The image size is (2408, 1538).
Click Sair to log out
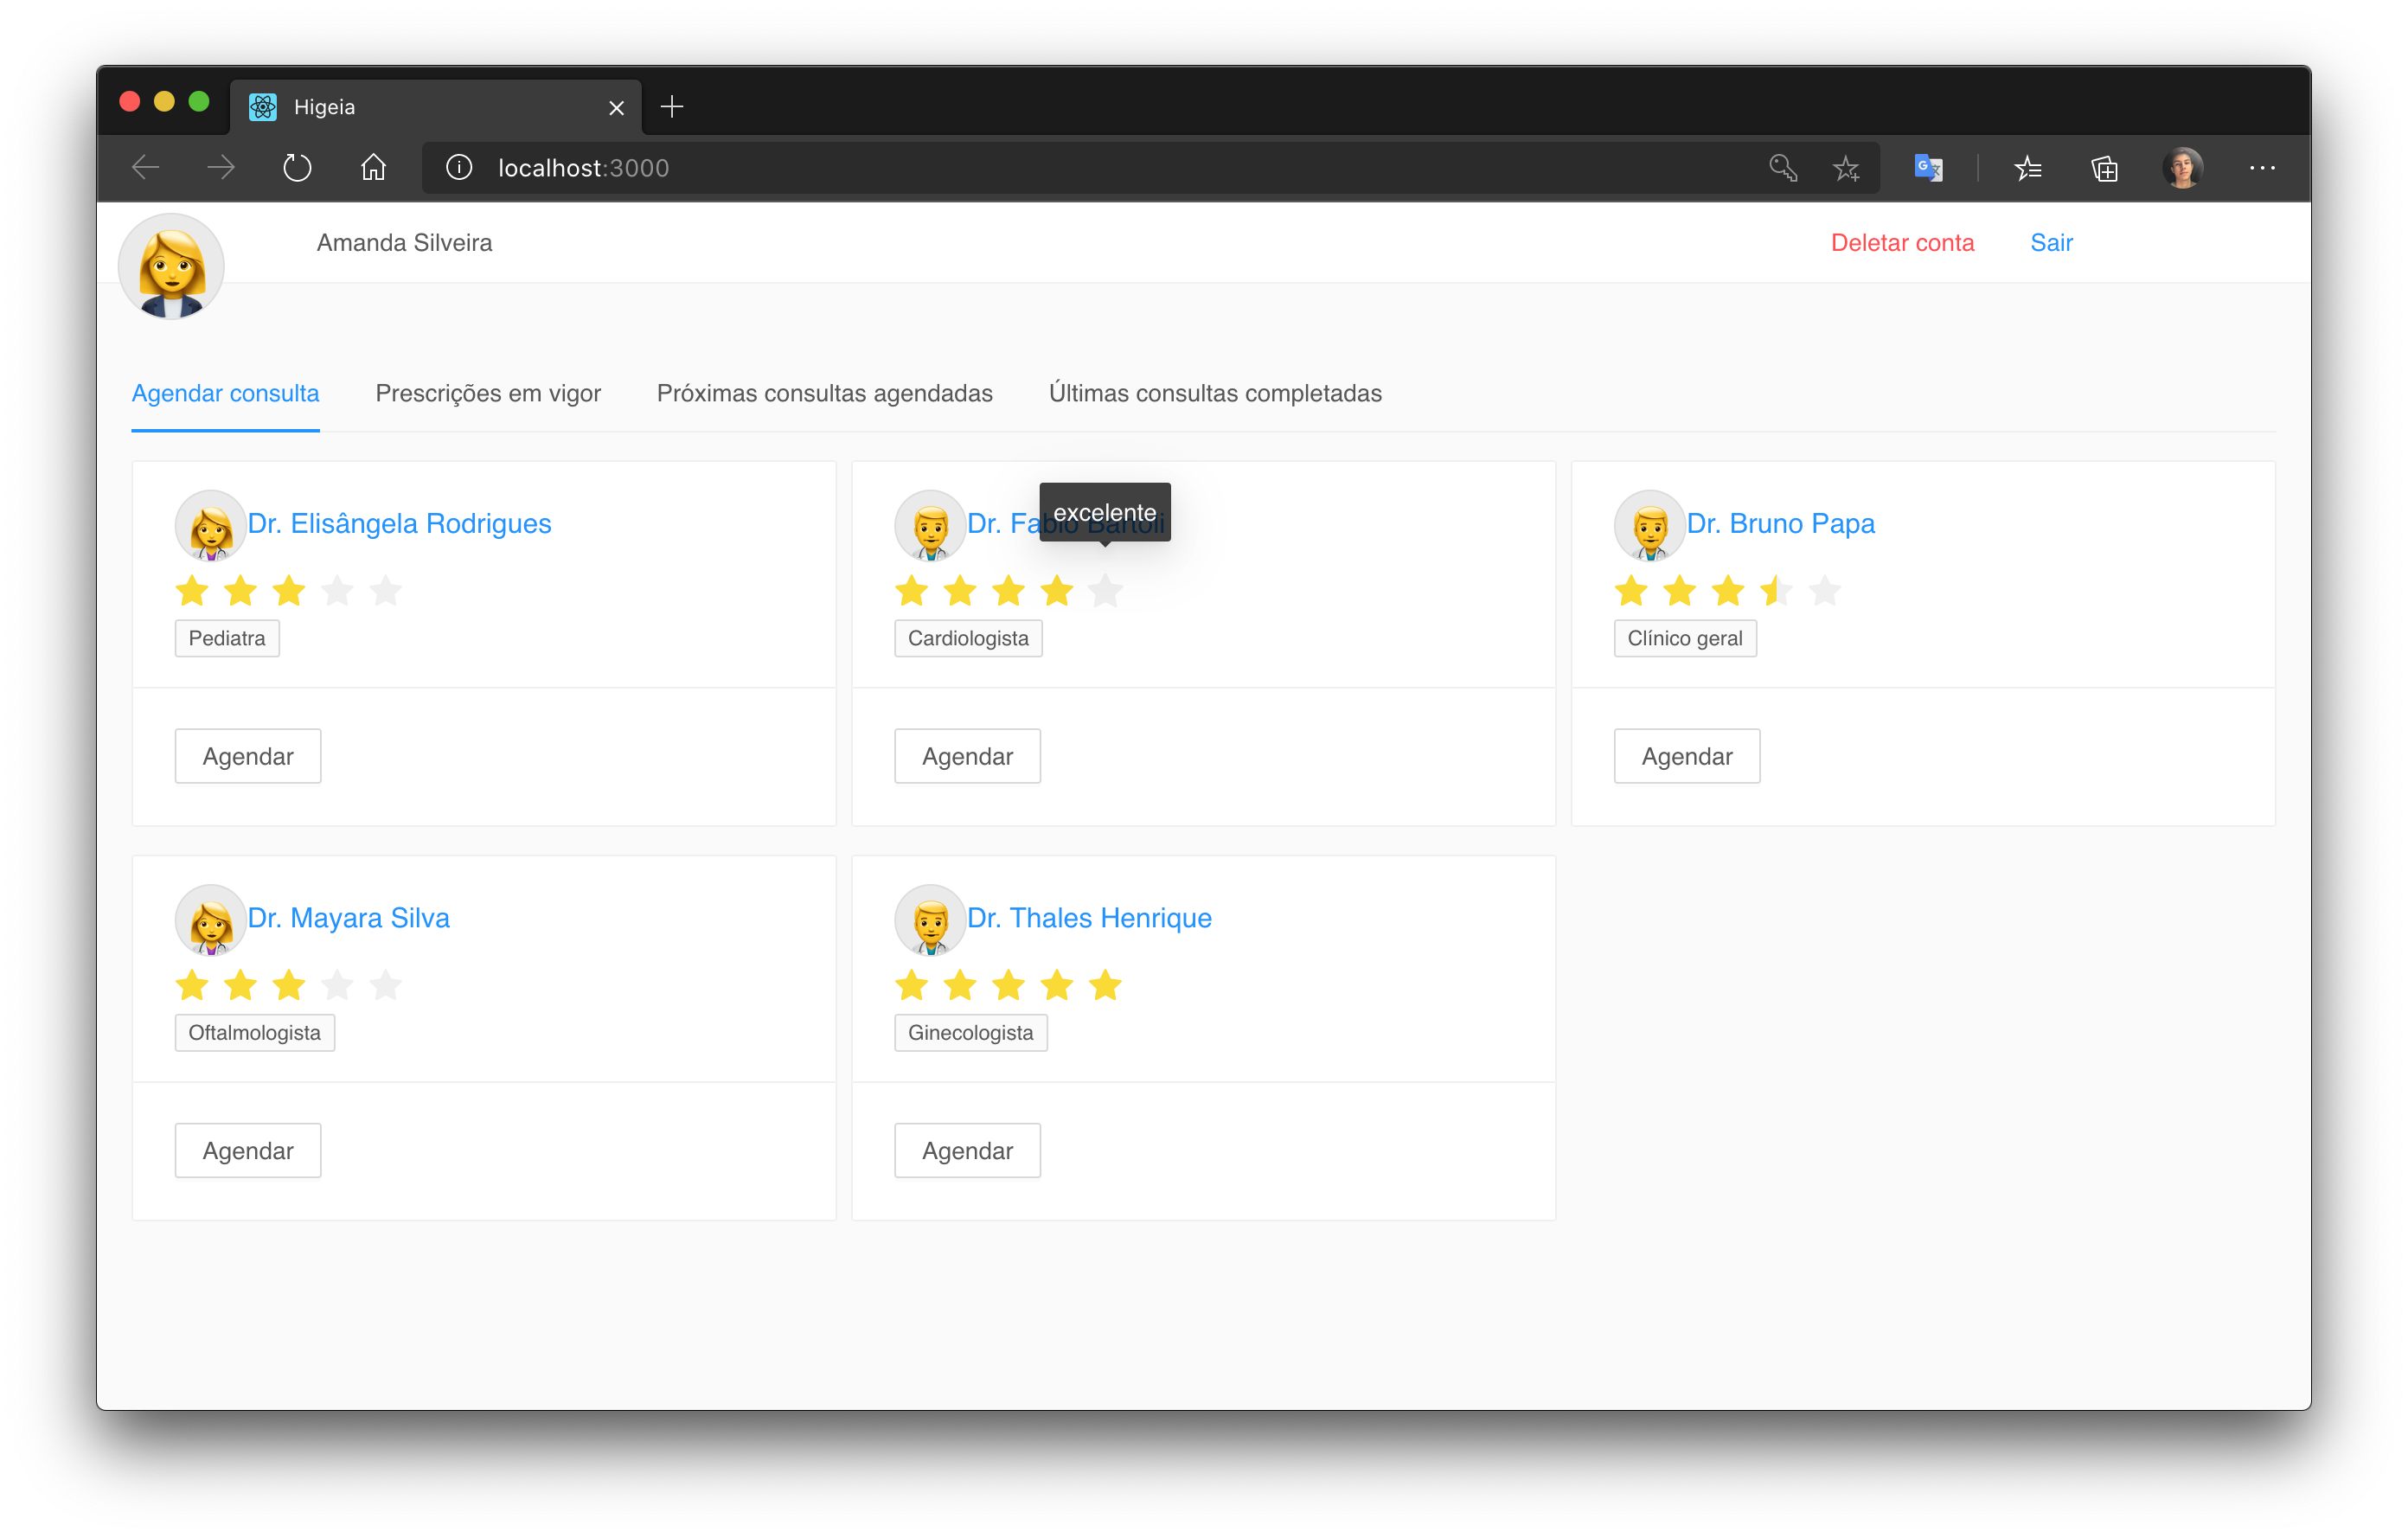2051,243
